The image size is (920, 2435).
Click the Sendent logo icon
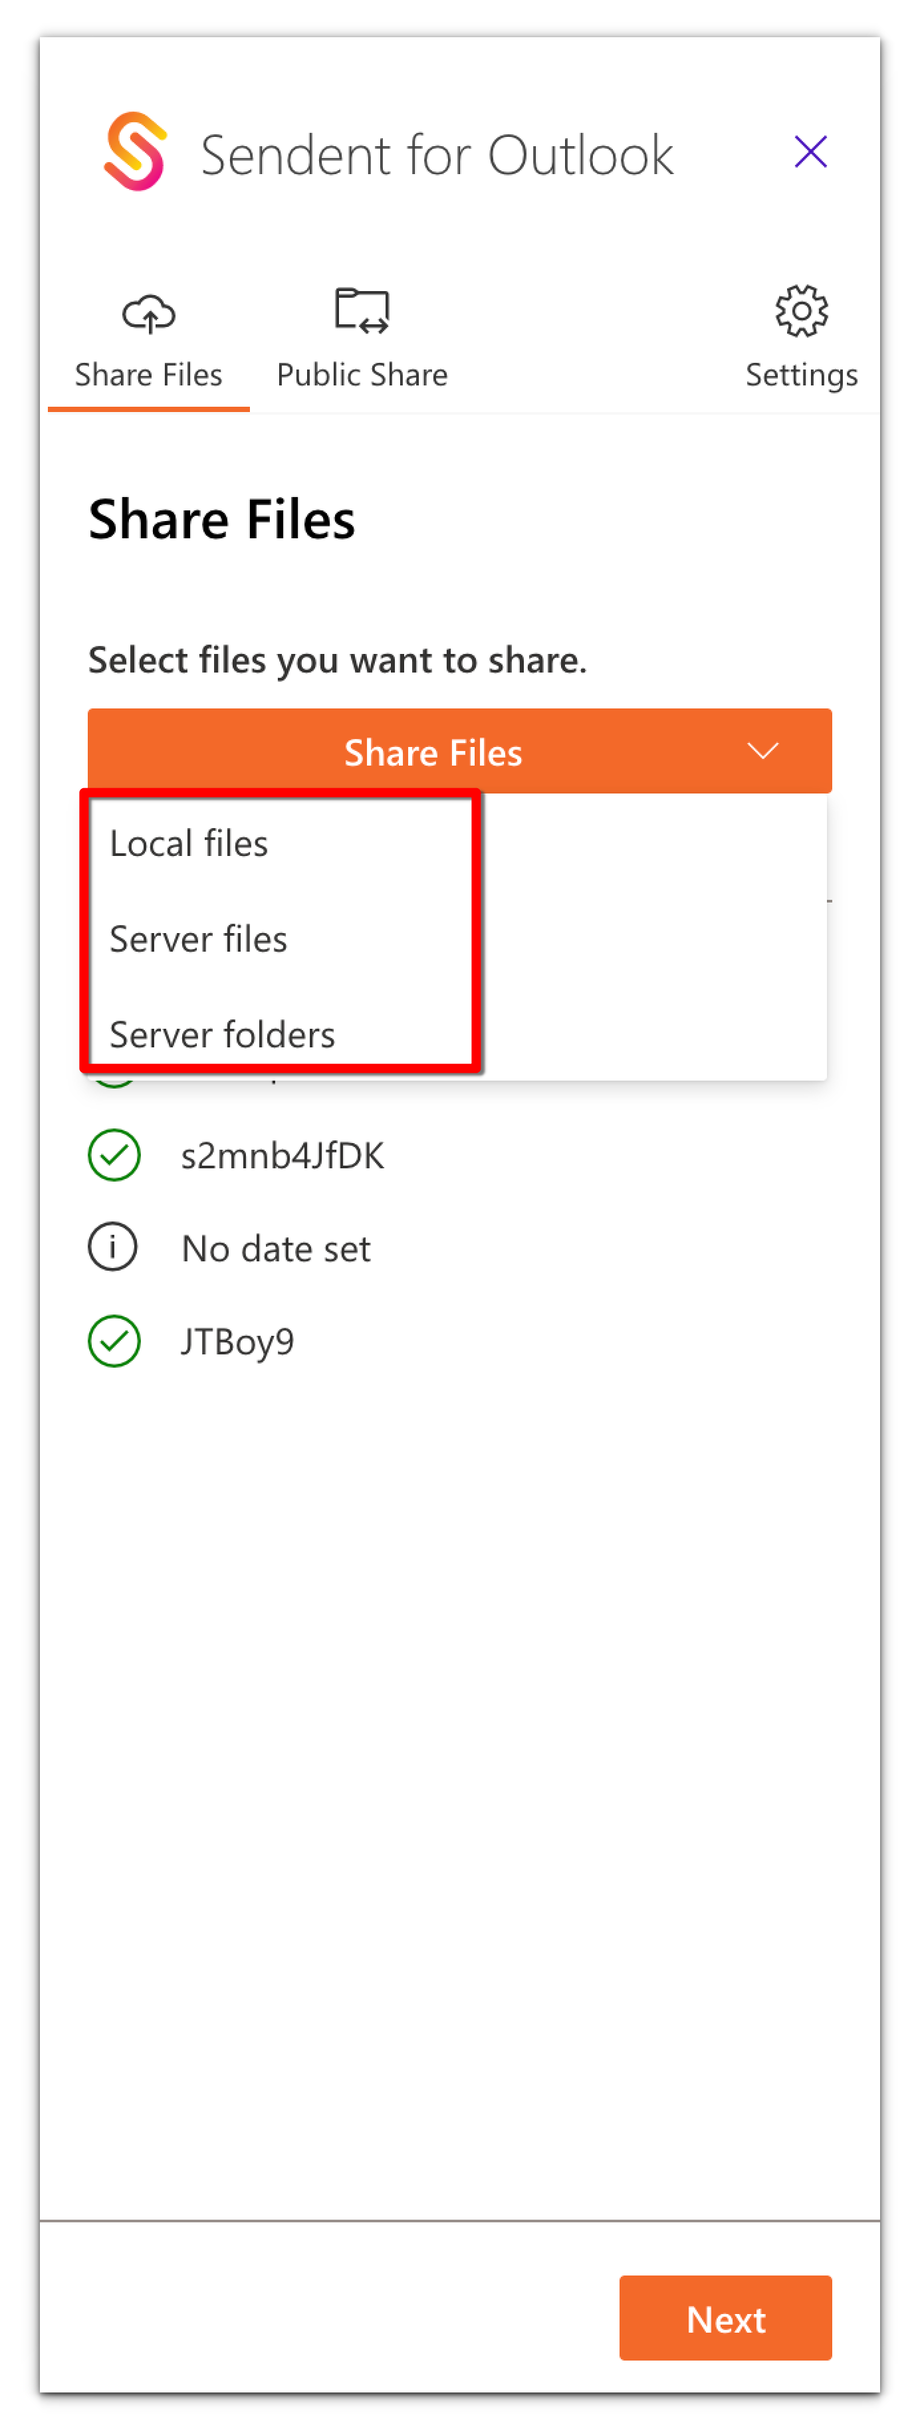(x=135, y=152)
